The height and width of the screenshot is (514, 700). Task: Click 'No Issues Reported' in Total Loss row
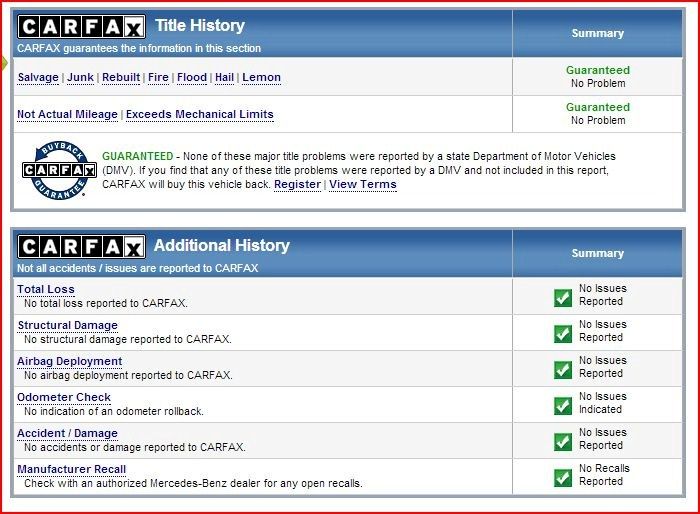click(x=603, y=295)
